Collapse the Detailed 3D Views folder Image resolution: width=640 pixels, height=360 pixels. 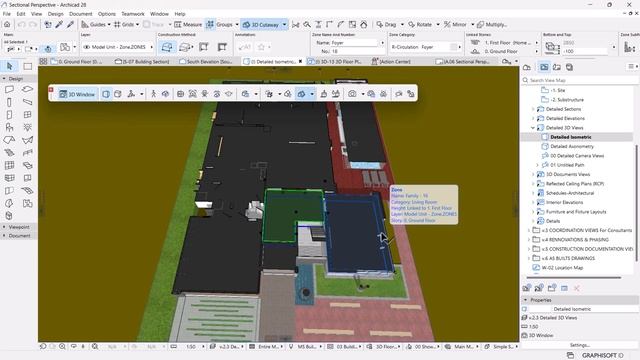[x=533, y=128]
